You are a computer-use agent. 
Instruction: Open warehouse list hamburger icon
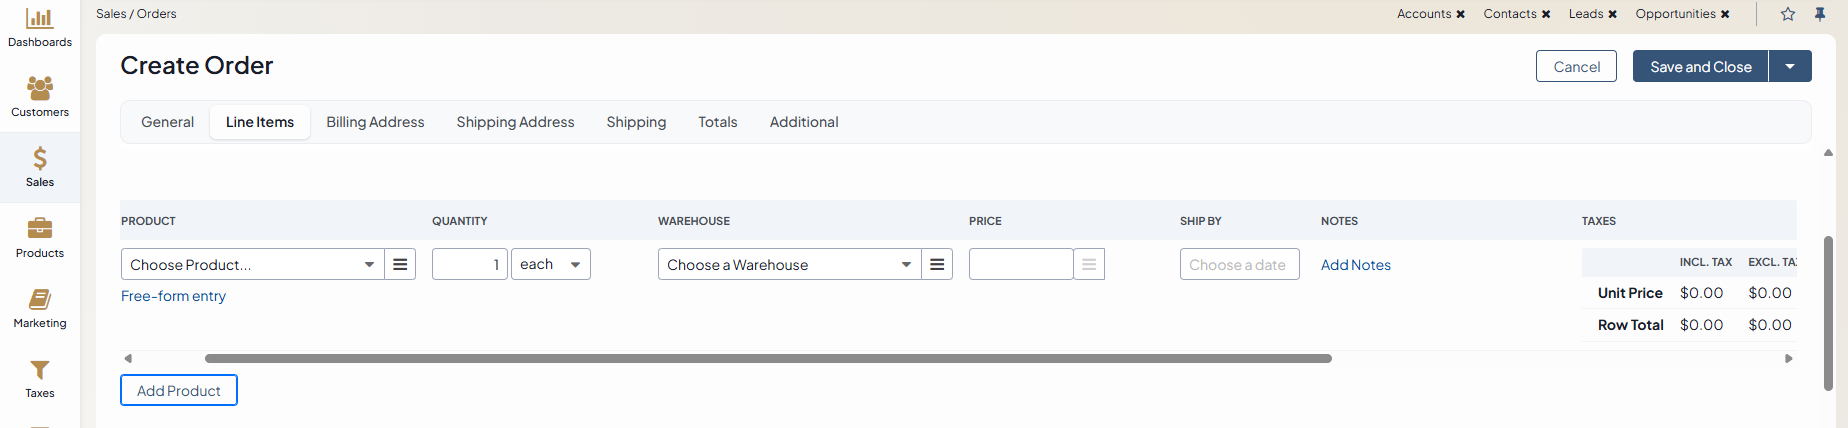(937, 264)
